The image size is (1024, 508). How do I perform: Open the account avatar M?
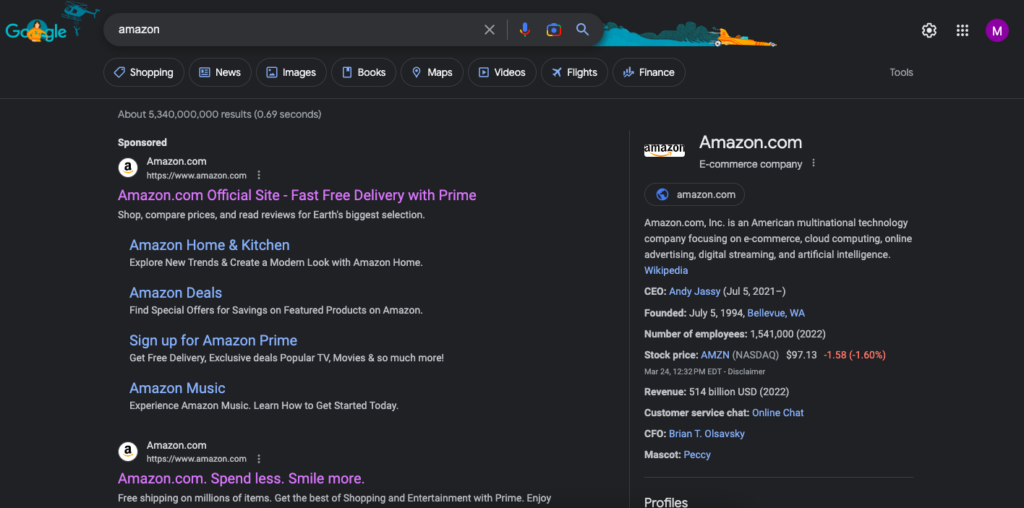click(997, 30)
